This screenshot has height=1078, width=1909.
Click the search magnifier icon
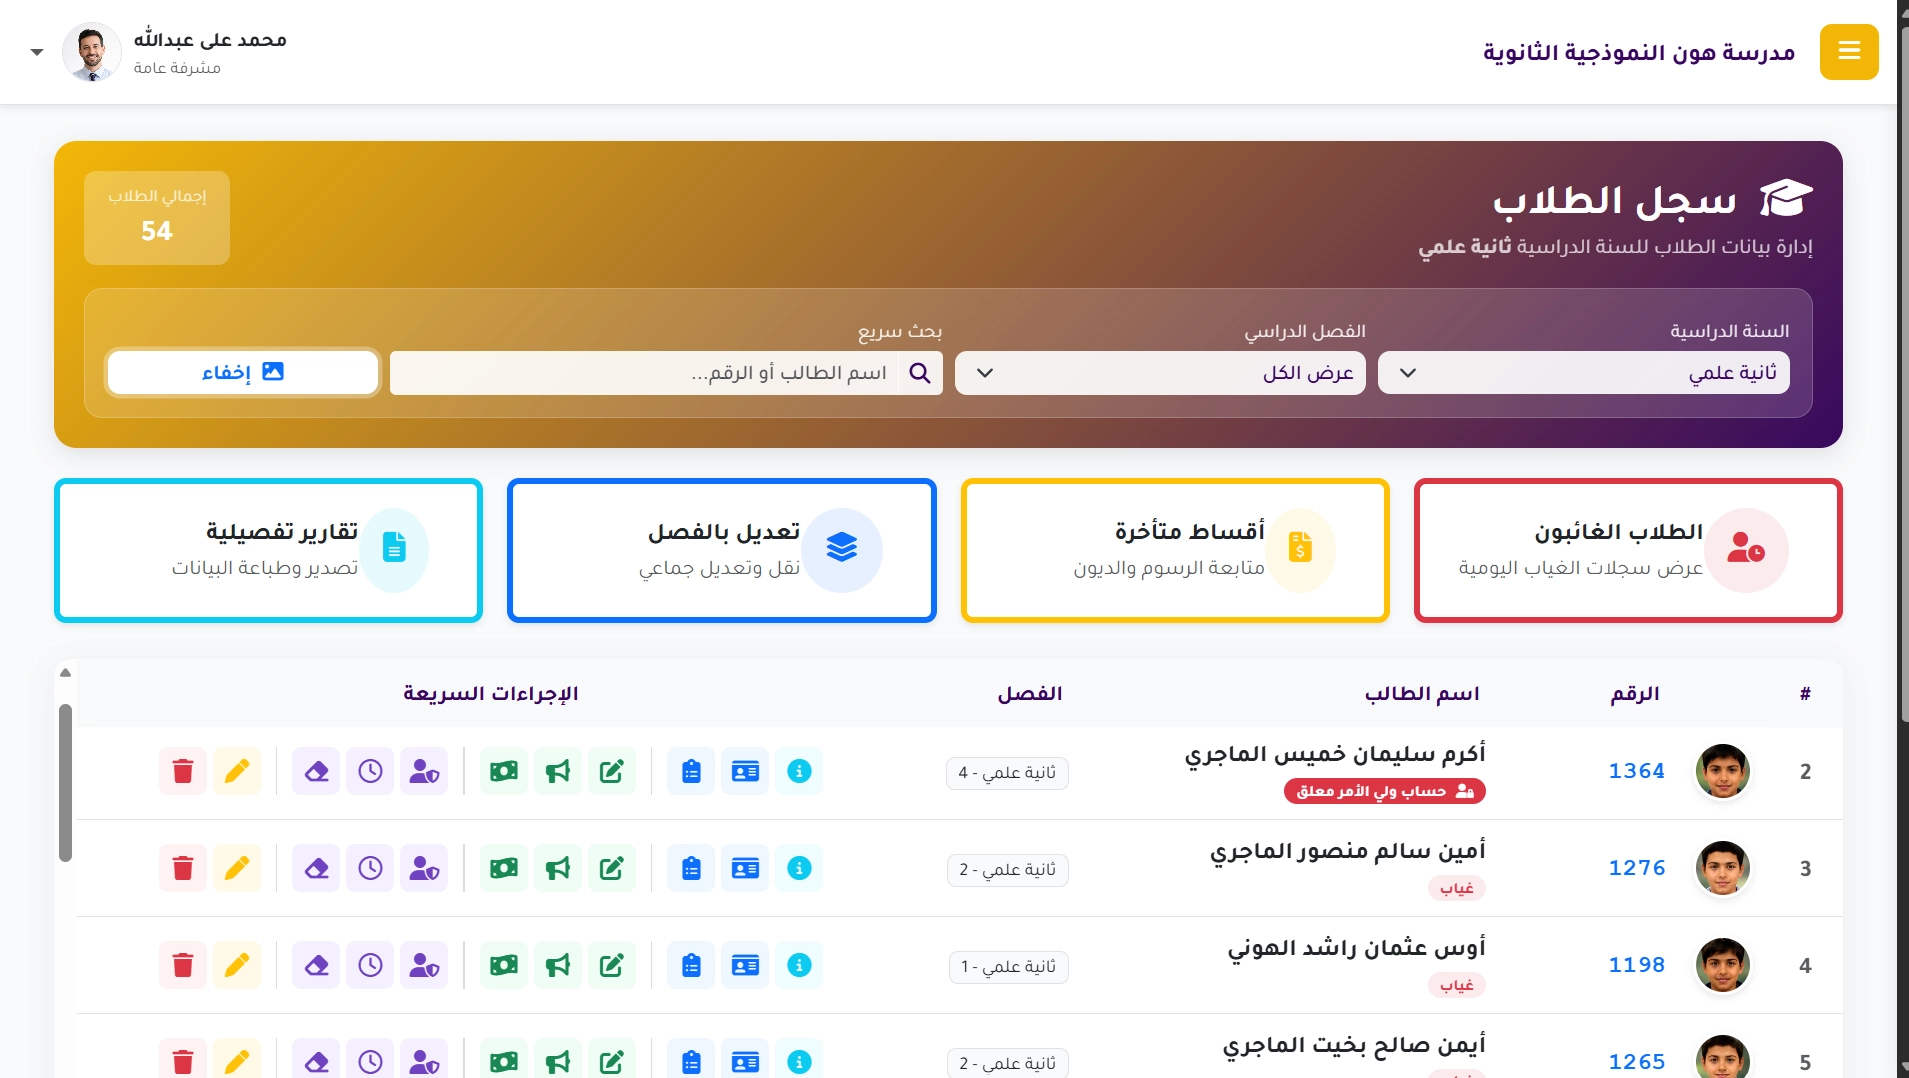point(919,372)
